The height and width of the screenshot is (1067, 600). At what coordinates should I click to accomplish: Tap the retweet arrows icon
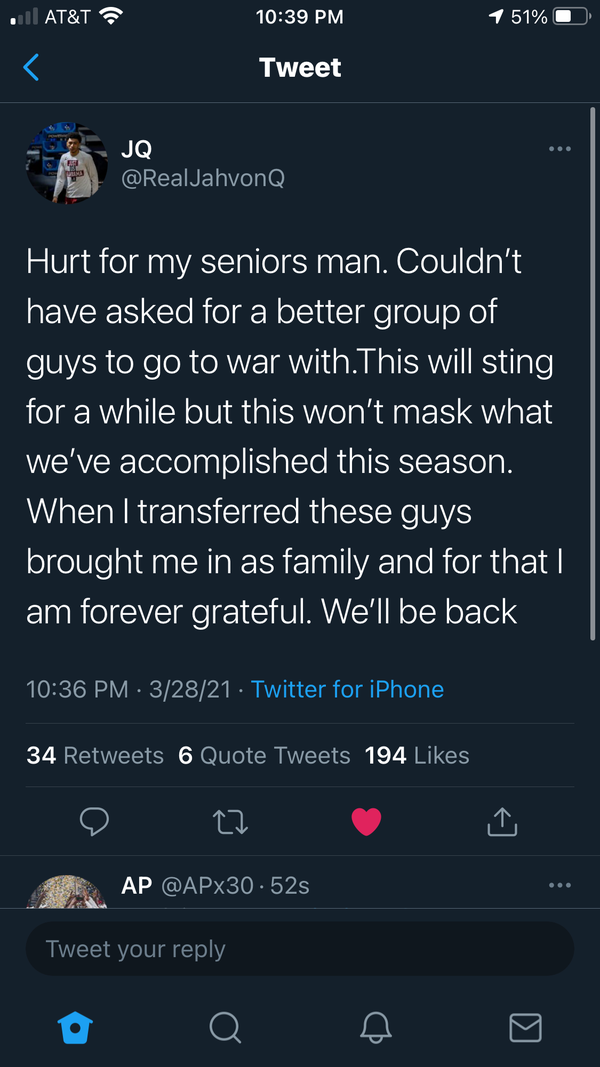pos(231,821)
